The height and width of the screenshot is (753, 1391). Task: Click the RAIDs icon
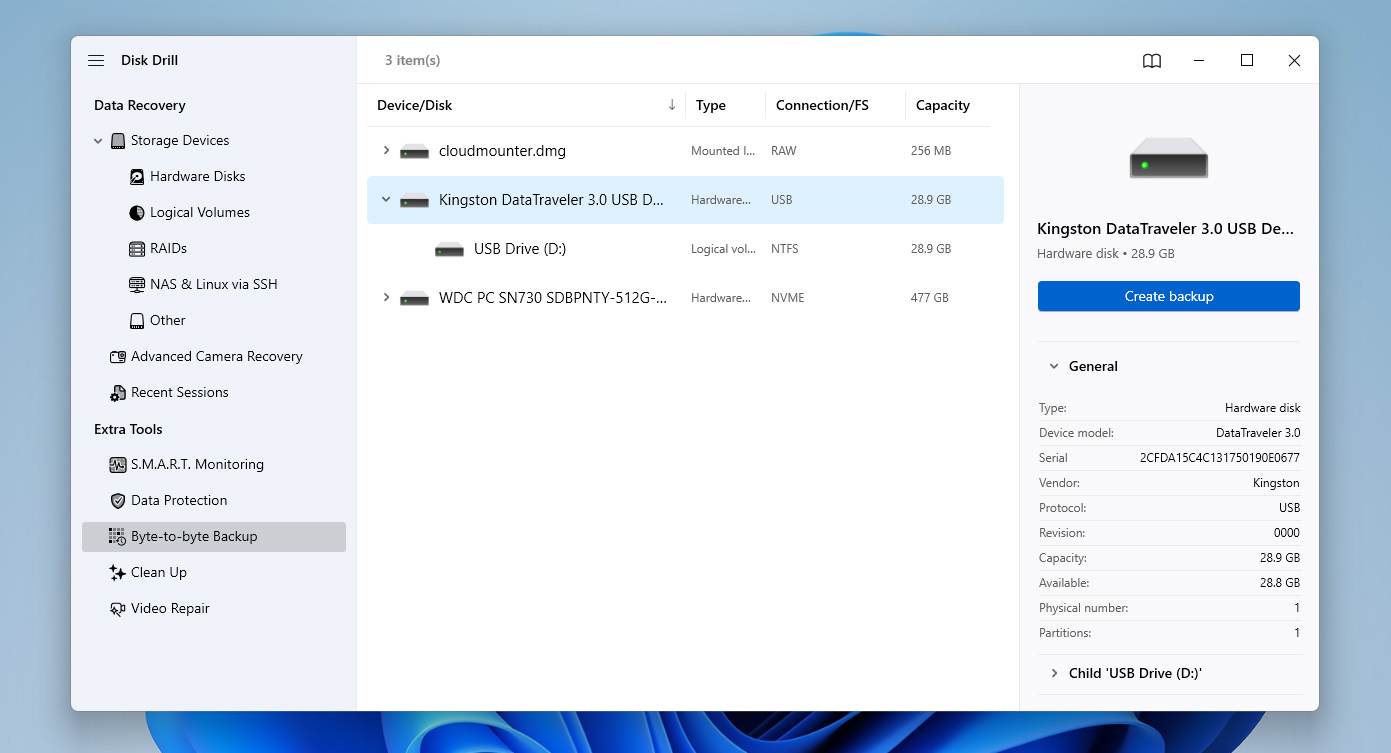(x=137, y=249)
